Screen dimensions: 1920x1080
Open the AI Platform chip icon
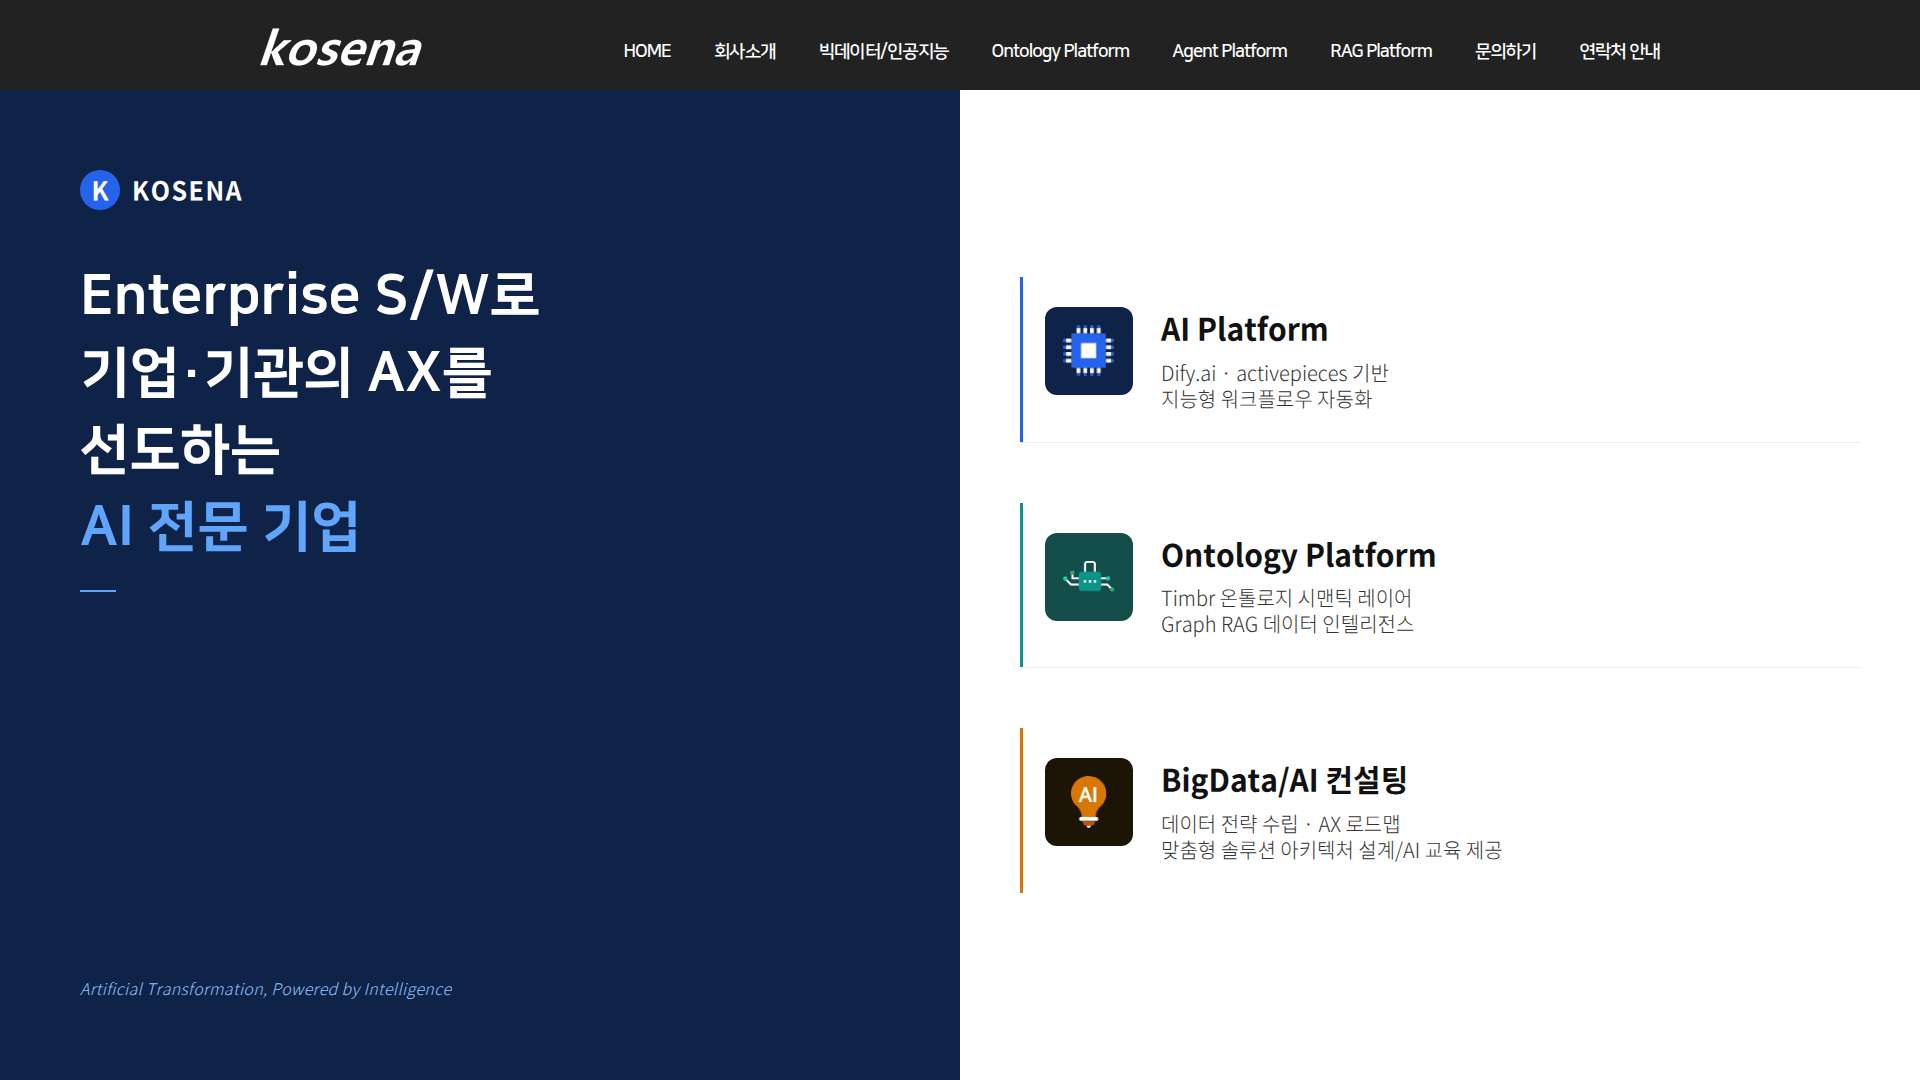[1088, 351]
